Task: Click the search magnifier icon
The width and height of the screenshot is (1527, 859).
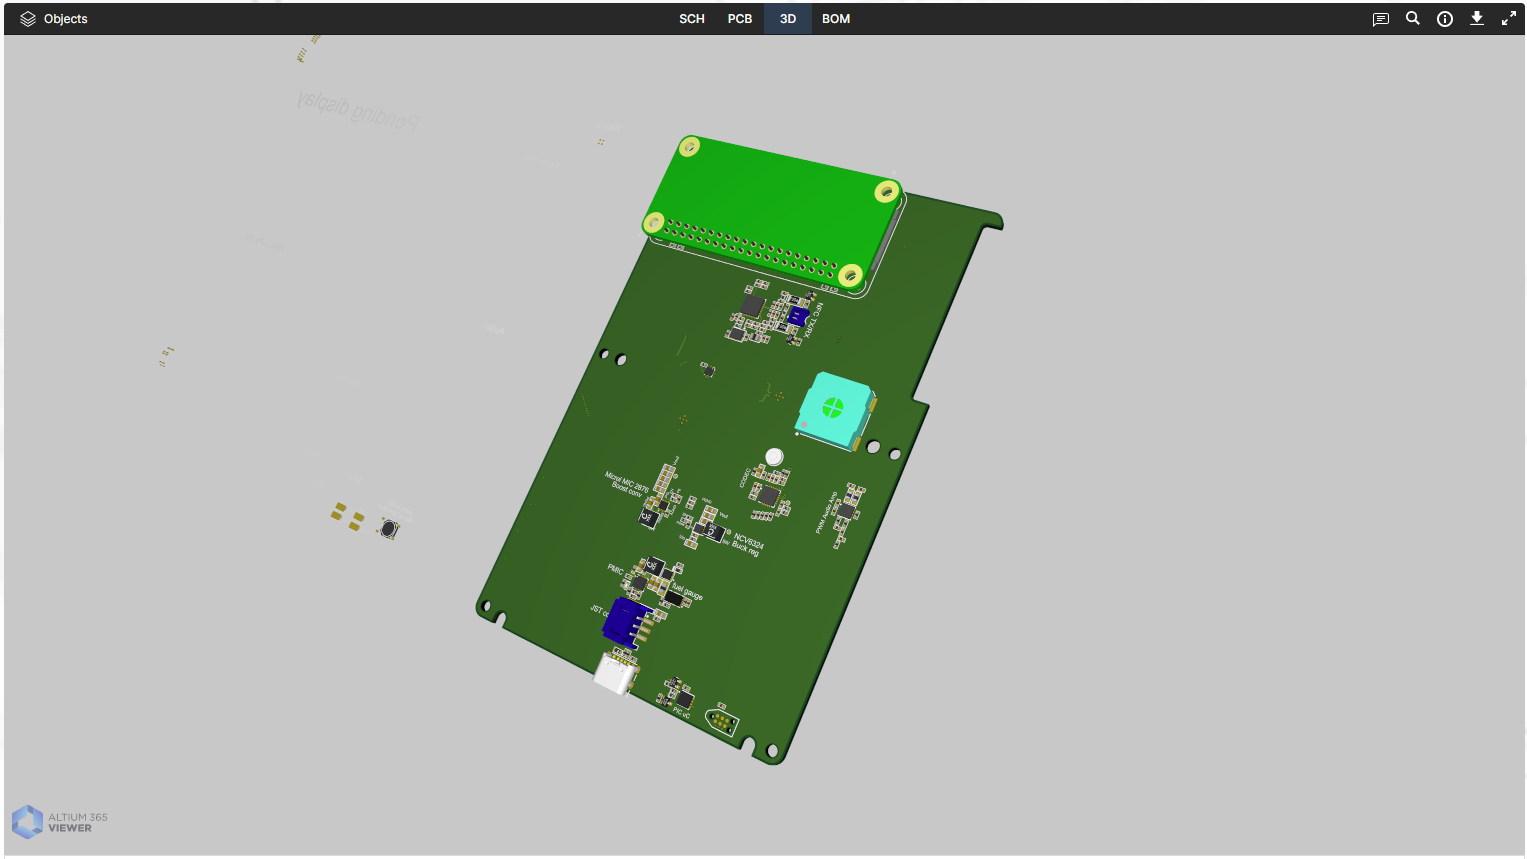Action: pyautogui.click(x=1412, y=18)
